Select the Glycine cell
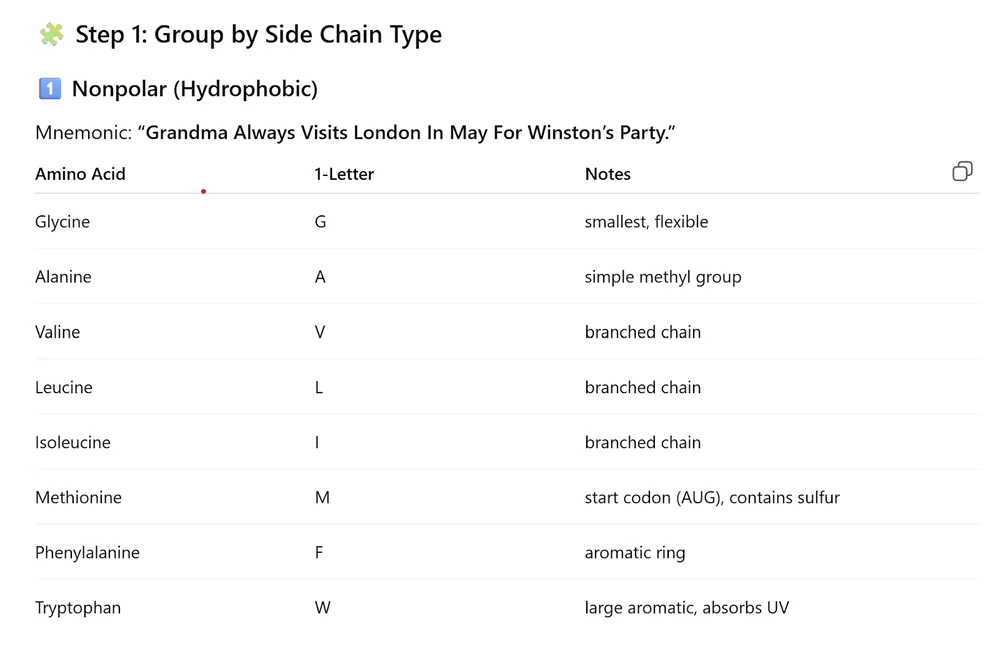Viewport: 1000px width, 671px height. [x=62, y=222]
